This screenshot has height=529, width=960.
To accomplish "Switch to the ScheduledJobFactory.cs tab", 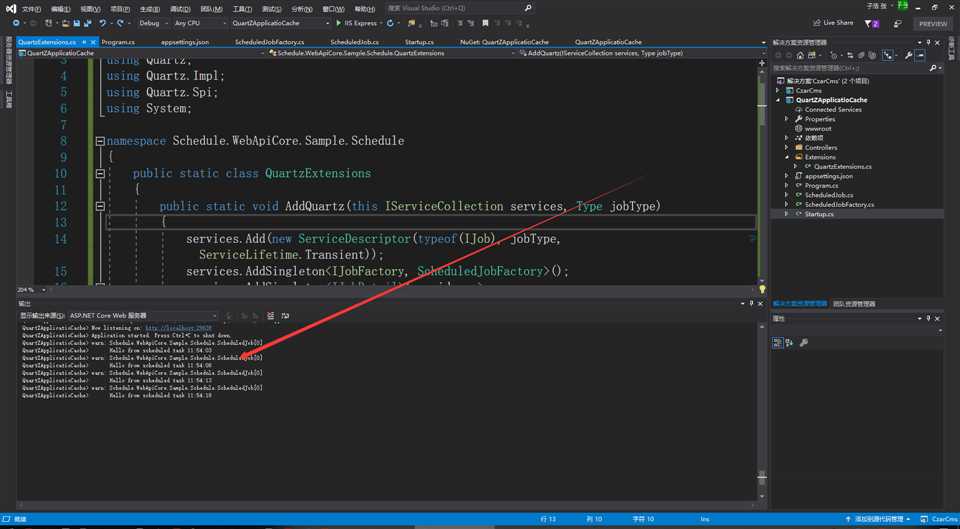I will pos(269,42).
